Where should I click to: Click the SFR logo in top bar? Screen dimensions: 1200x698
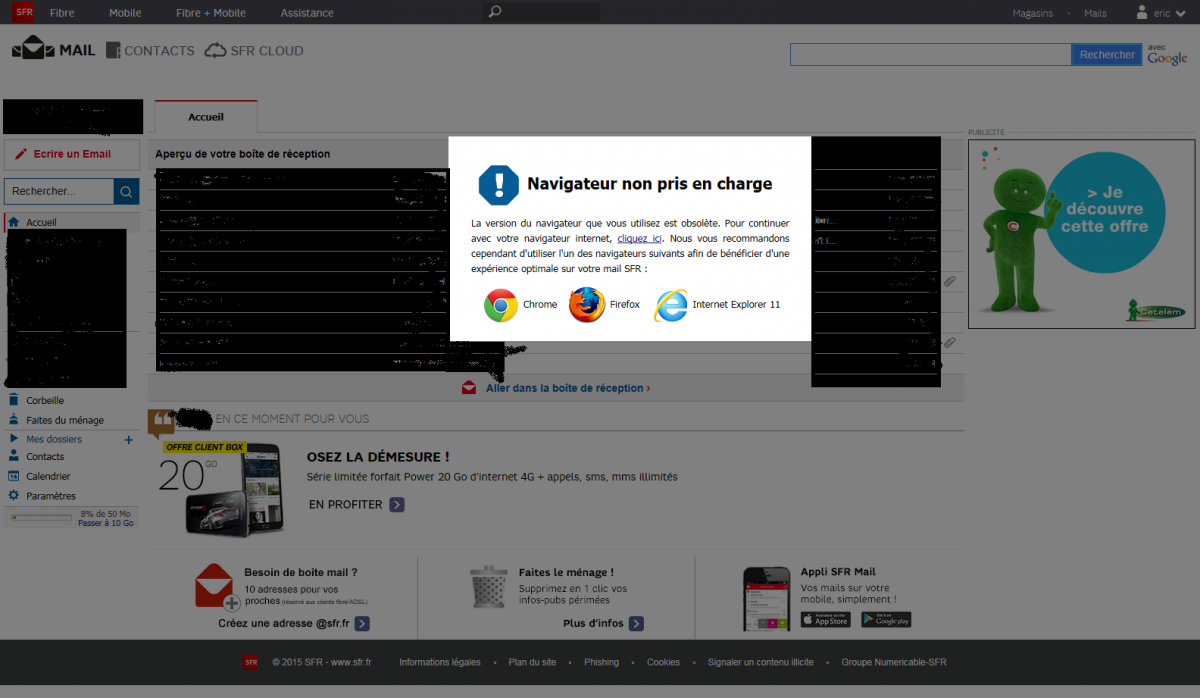pos(24,12)
